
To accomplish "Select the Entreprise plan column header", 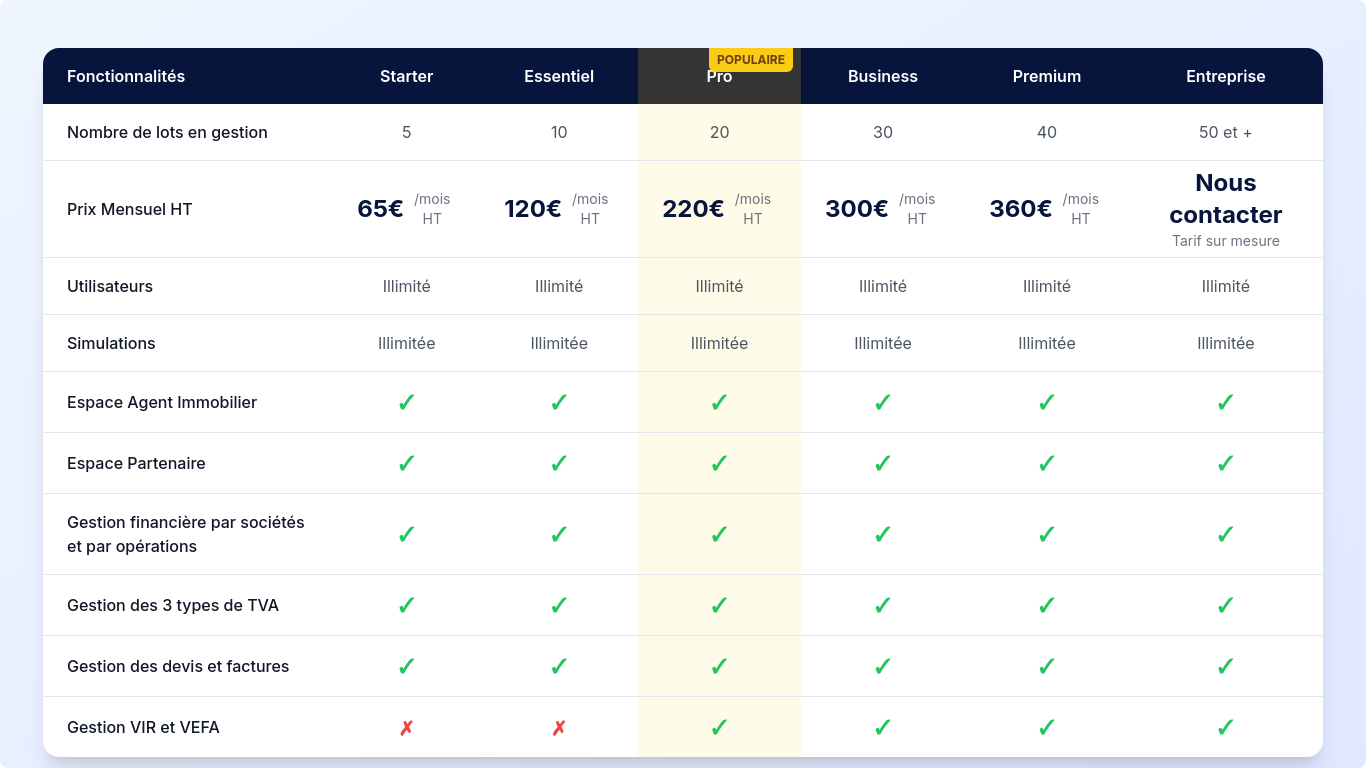I will pos(1225,77).
